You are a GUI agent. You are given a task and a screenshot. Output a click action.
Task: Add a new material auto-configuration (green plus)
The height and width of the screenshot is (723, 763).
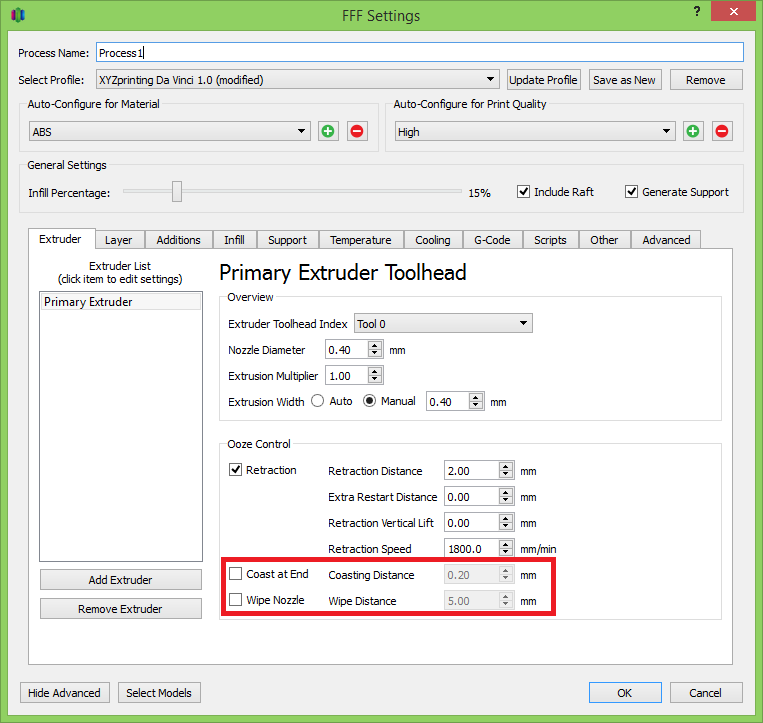328,131
